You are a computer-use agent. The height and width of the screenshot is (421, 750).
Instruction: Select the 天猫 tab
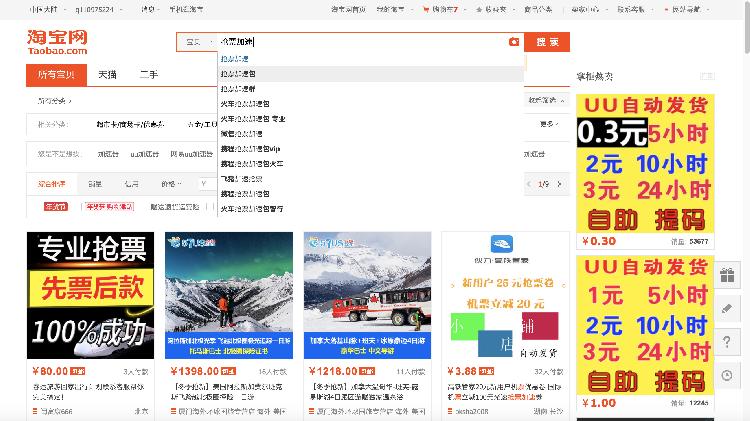point(107,75)
